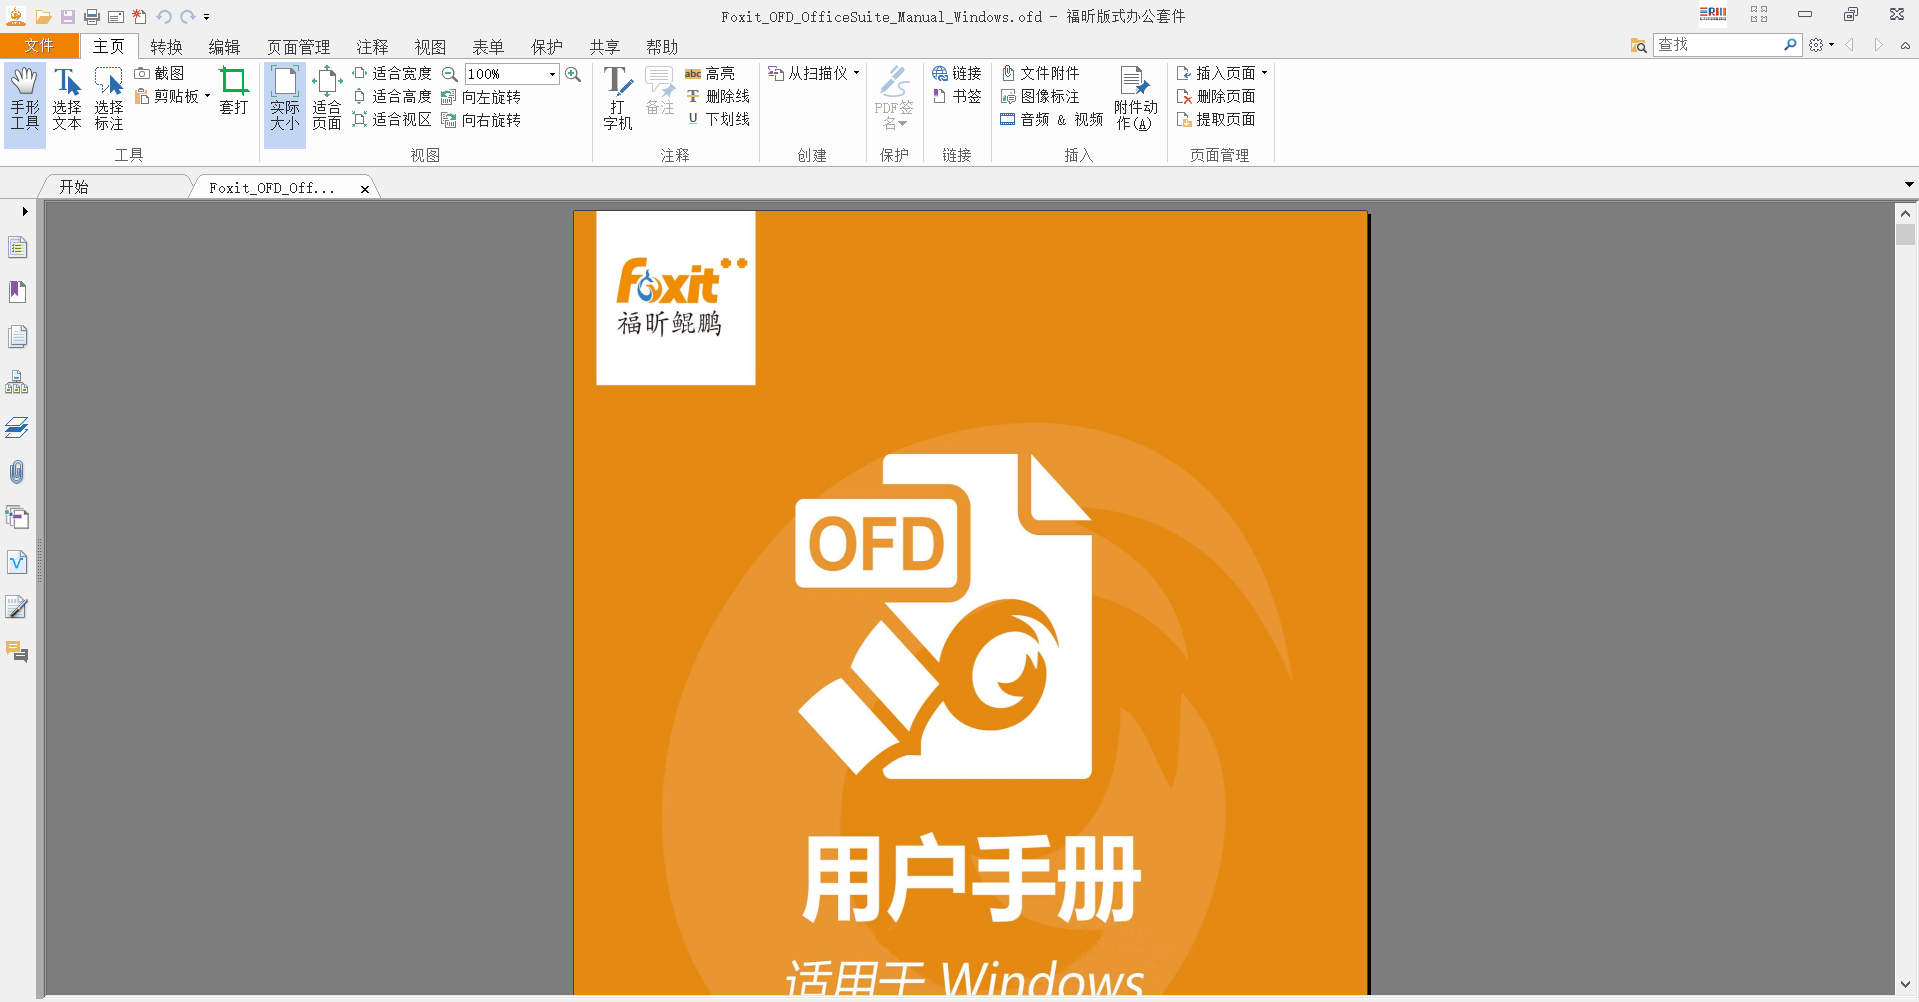Click the Attachment Action button (附件动作)
Viewport: 1919px width, 1002px height.
(x=1135, y=98)
